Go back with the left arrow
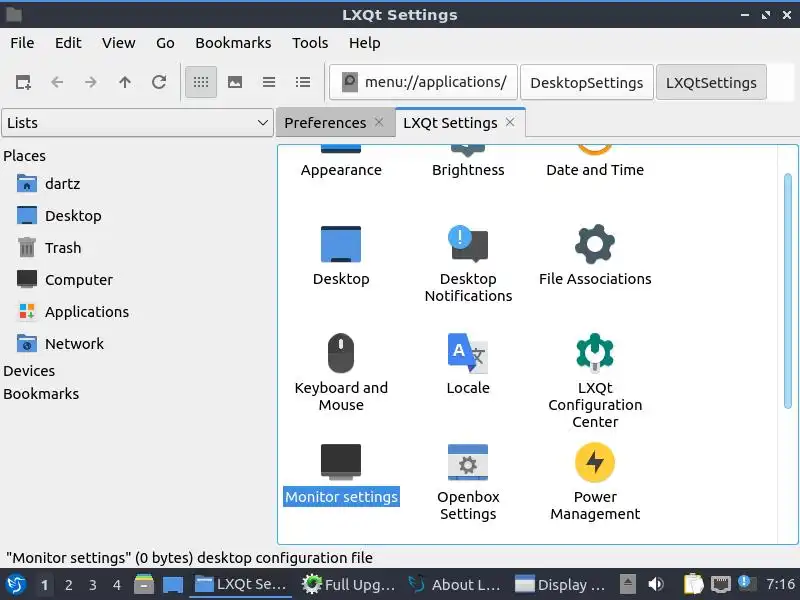Viewport: 800px width, 600px height. pyautogui.click(x=57, y=82)
